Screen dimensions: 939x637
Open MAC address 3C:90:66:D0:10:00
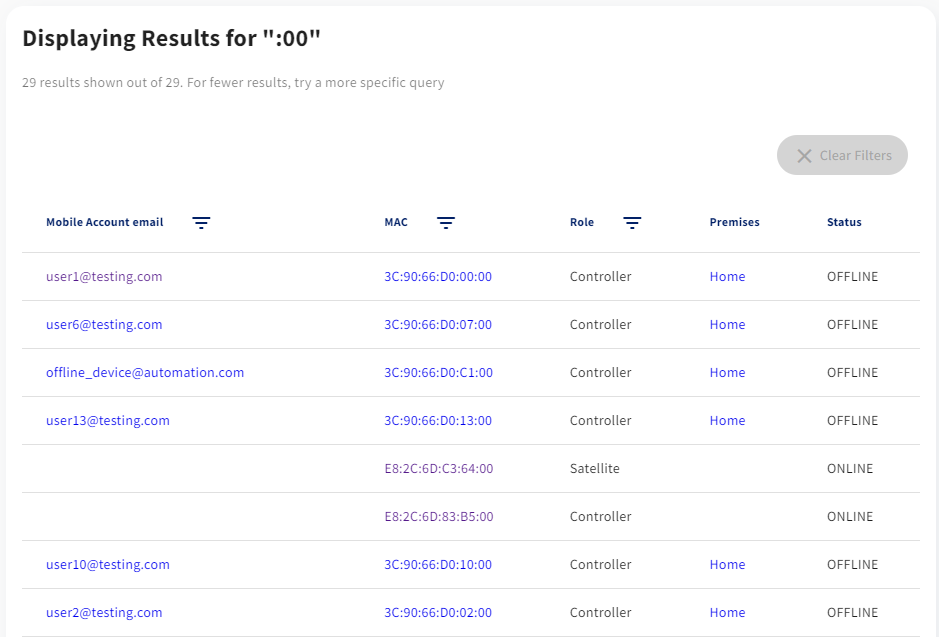click(438, 565)
